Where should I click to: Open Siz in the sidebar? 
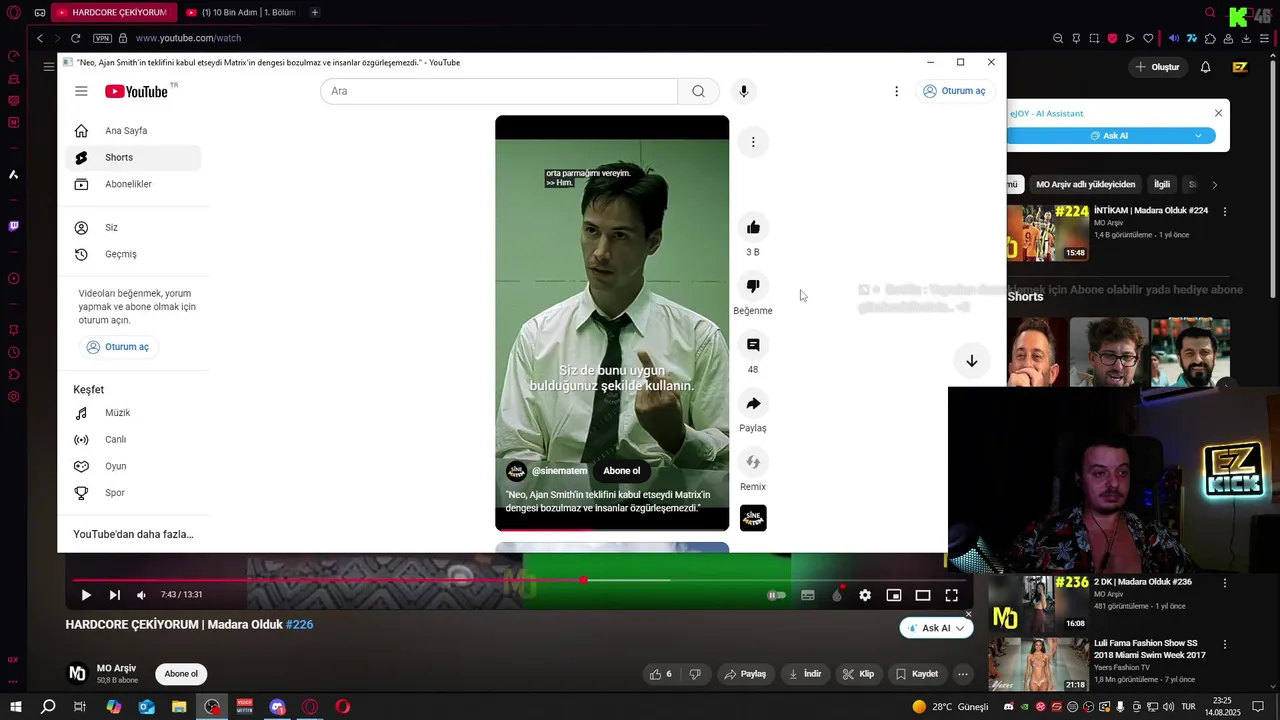(133, 228)
